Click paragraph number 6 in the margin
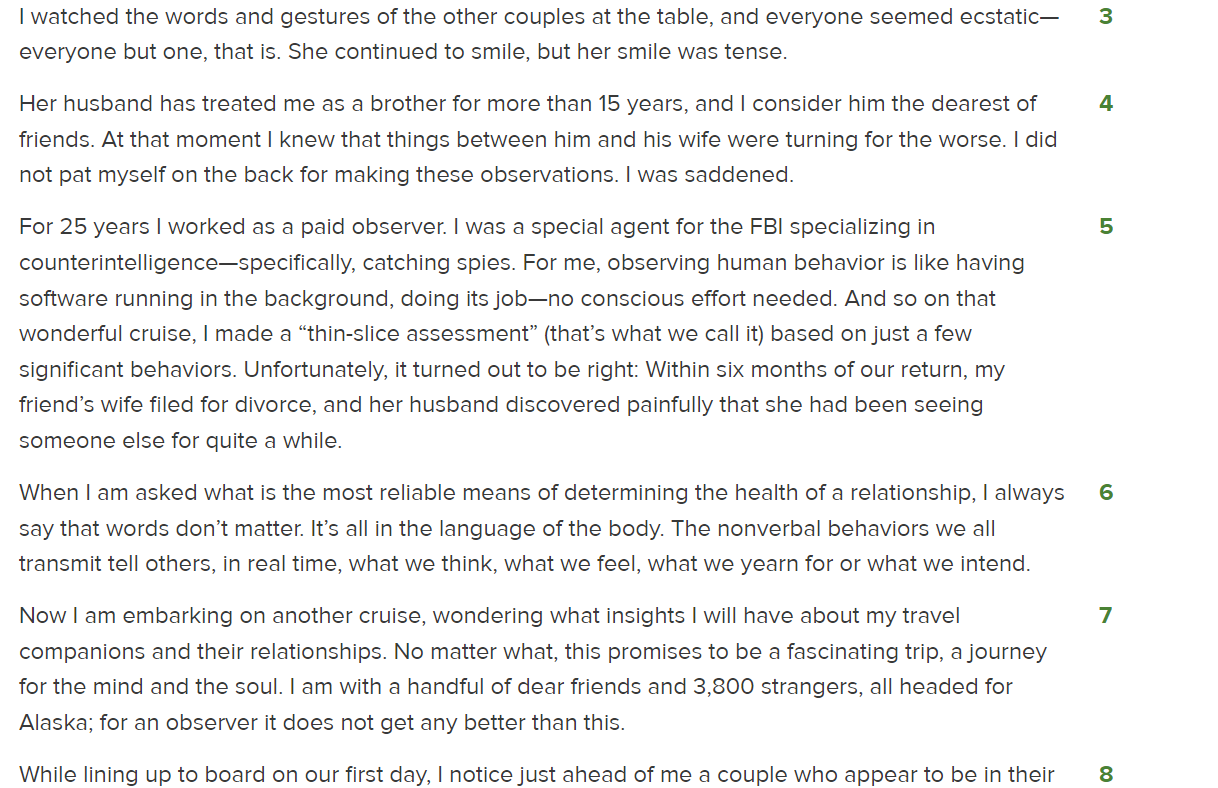This screenshot has height=788, width=1218. pyautogui.click(x=1105, y=493)
